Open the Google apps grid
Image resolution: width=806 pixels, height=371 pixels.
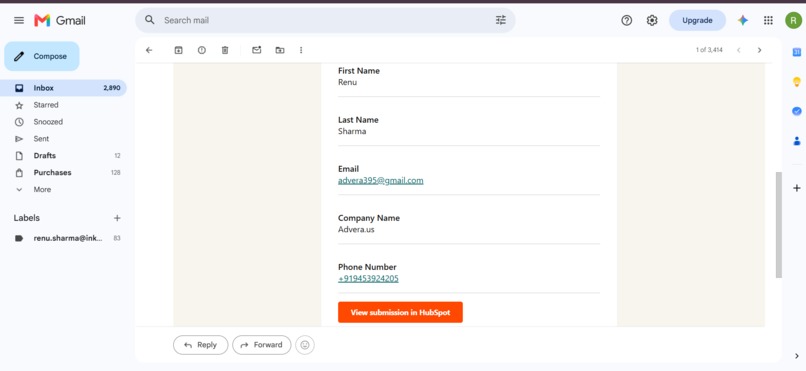[x=768, y=21]
